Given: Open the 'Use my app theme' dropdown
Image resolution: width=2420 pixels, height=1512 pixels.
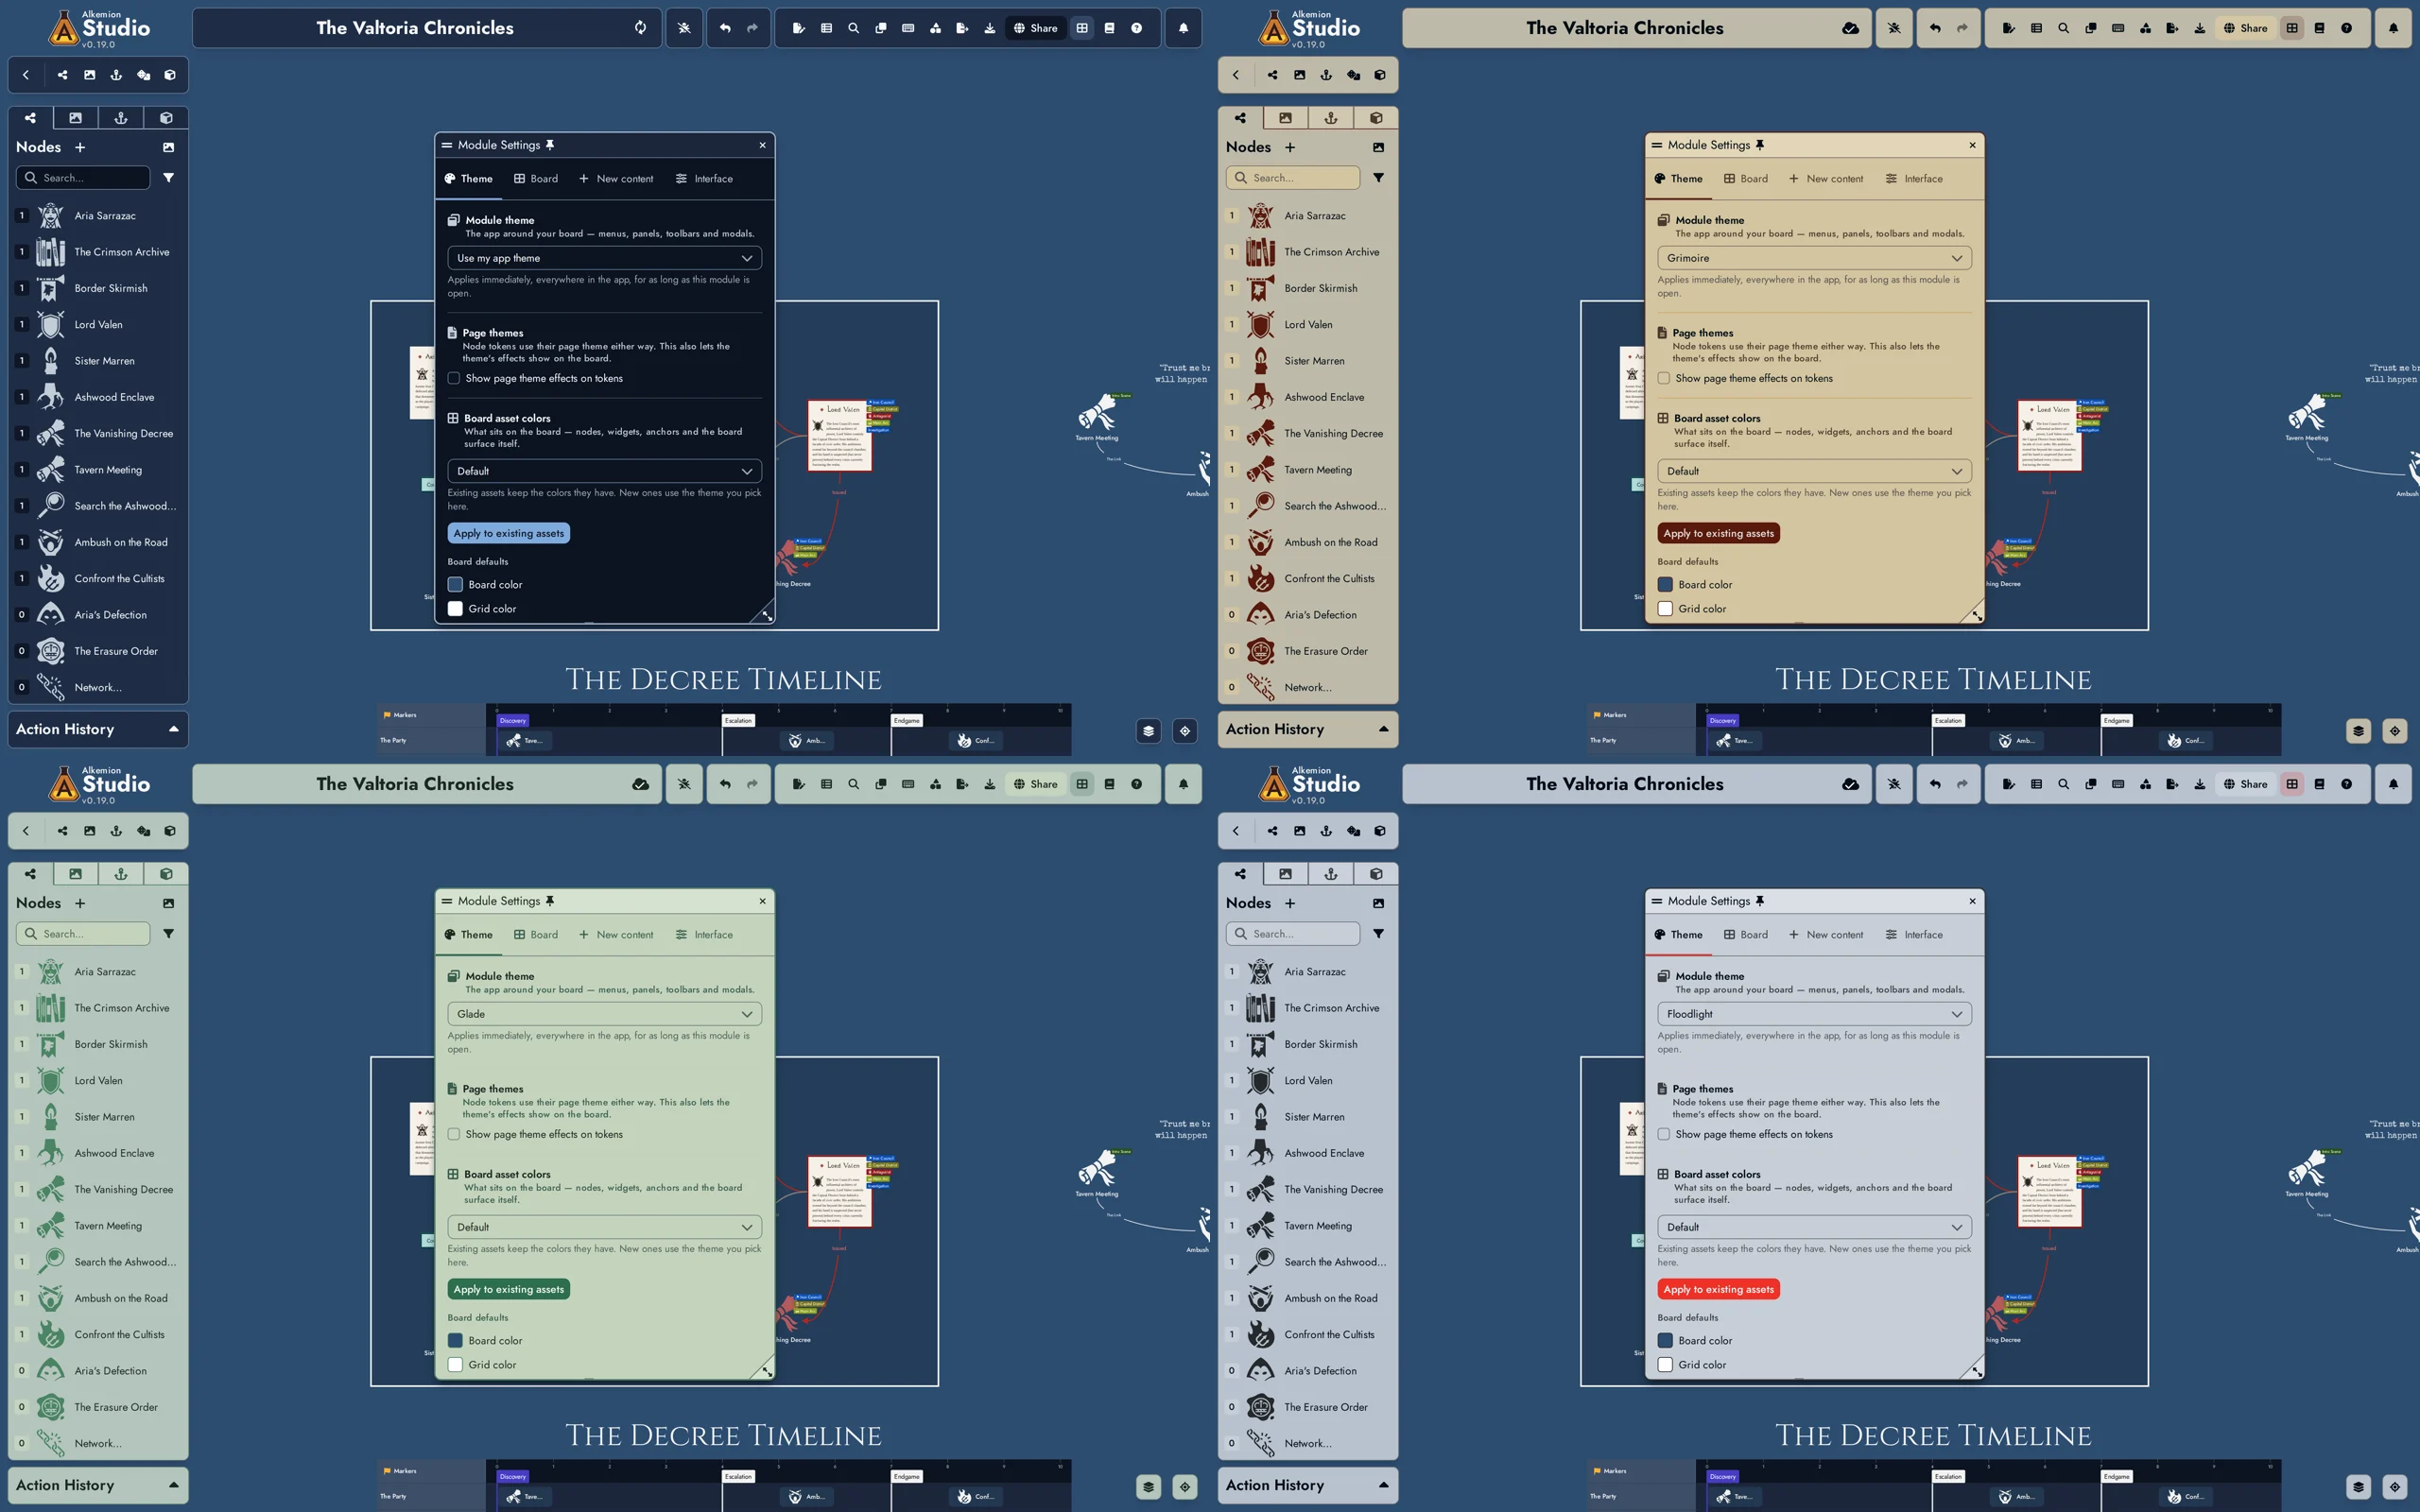Looking at the screenshot, I should (x=605, y=258).
